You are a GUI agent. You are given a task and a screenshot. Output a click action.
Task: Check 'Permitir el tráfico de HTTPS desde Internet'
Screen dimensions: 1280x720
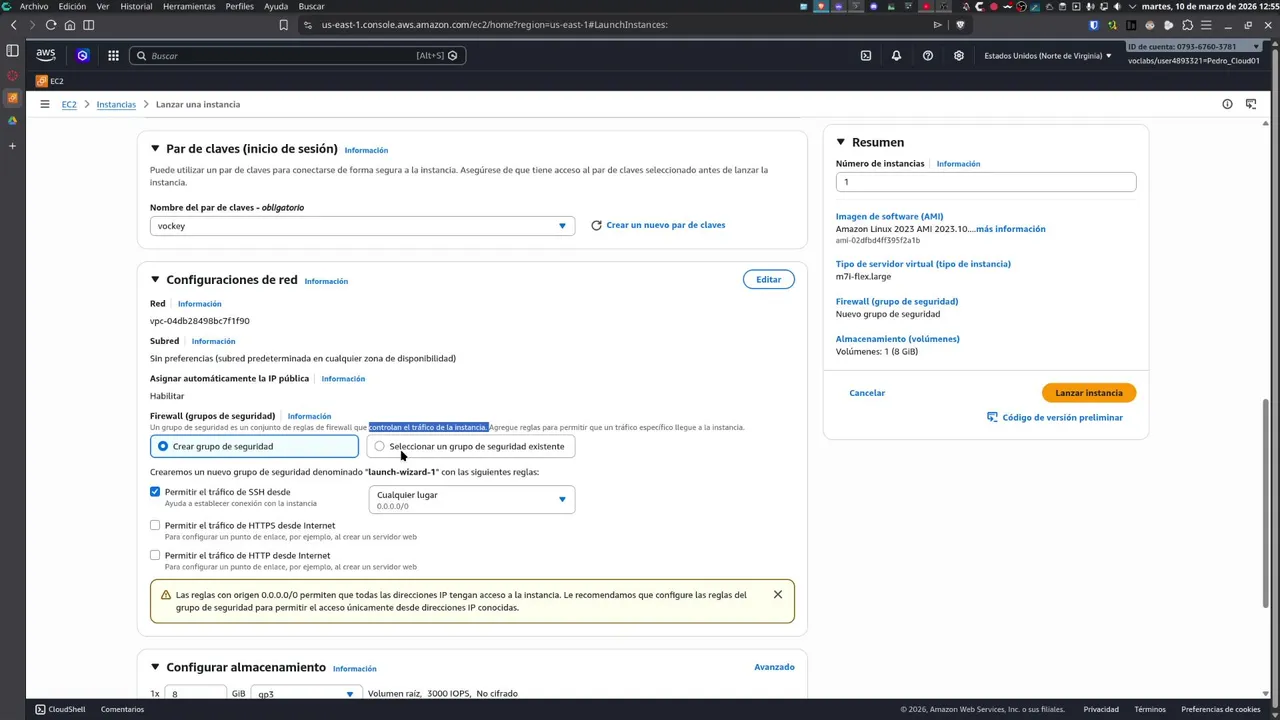[155, 525]
